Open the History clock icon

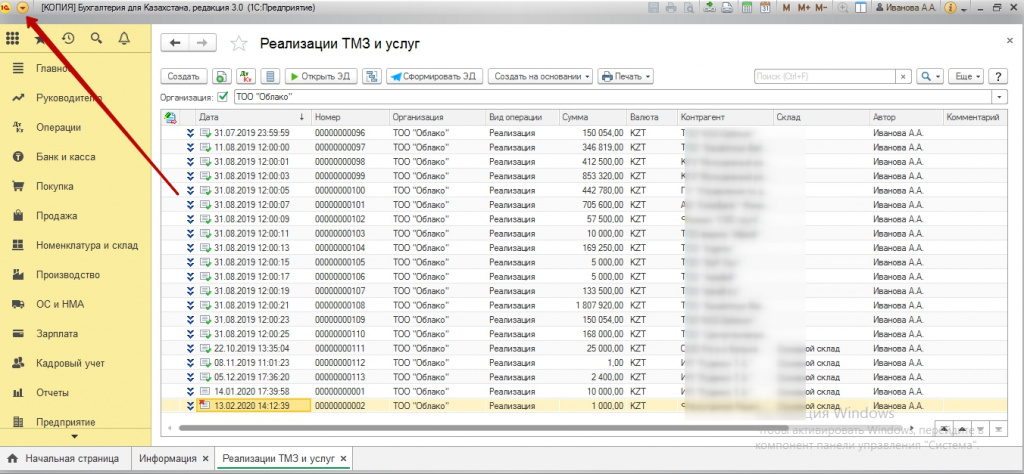(x=68, y=39)
